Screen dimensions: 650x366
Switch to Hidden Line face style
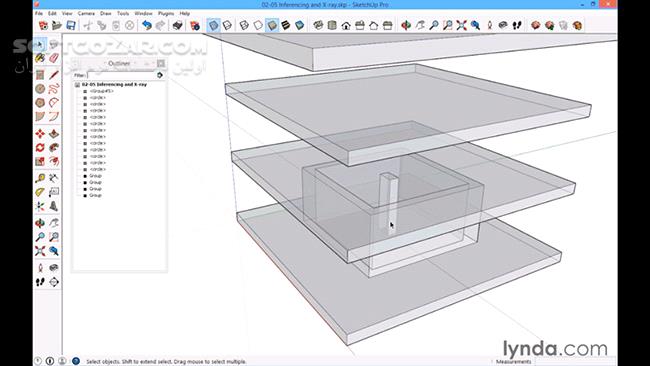(x=258, y=25)
